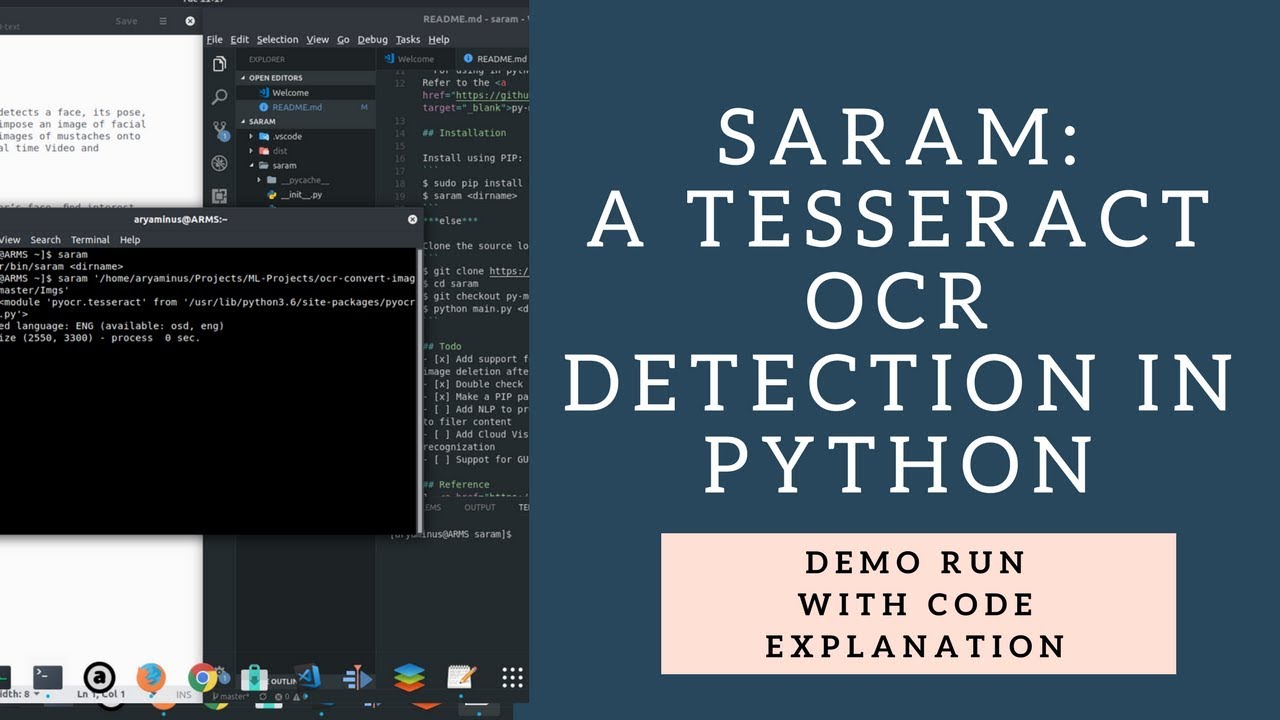Open the Terminal menu in terminal window

(x=90, y=240)
